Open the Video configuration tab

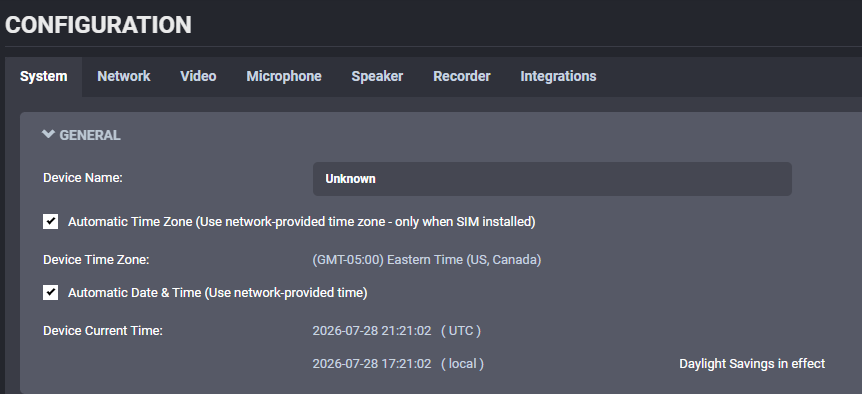[x=198, y=76]
